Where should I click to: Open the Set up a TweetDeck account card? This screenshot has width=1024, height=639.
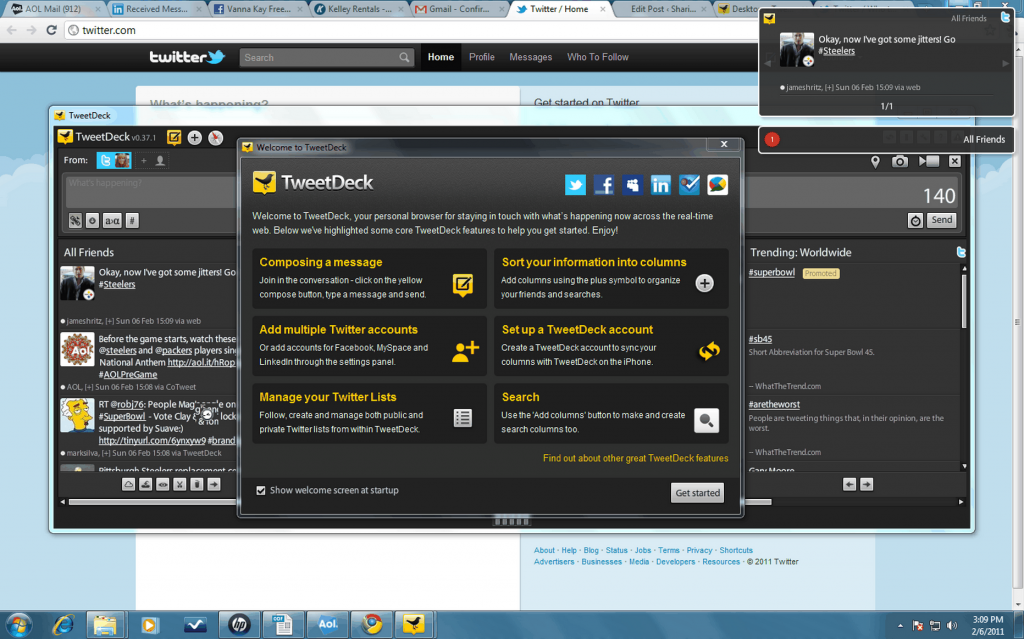pyautogui.click(x=611, y=346)
